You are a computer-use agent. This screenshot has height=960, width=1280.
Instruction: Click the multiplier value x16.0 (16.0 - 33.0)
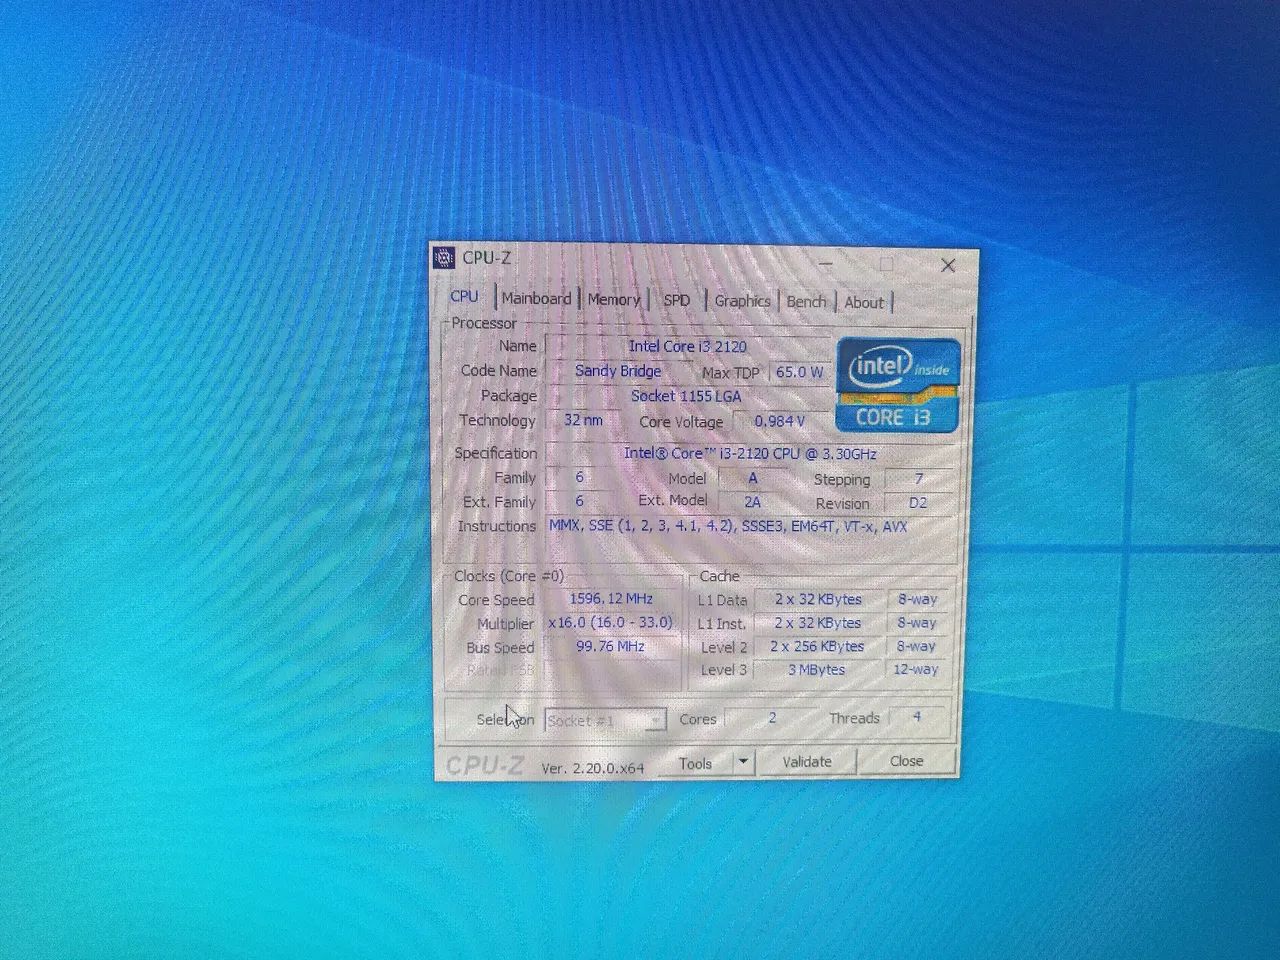click(611, 622)
